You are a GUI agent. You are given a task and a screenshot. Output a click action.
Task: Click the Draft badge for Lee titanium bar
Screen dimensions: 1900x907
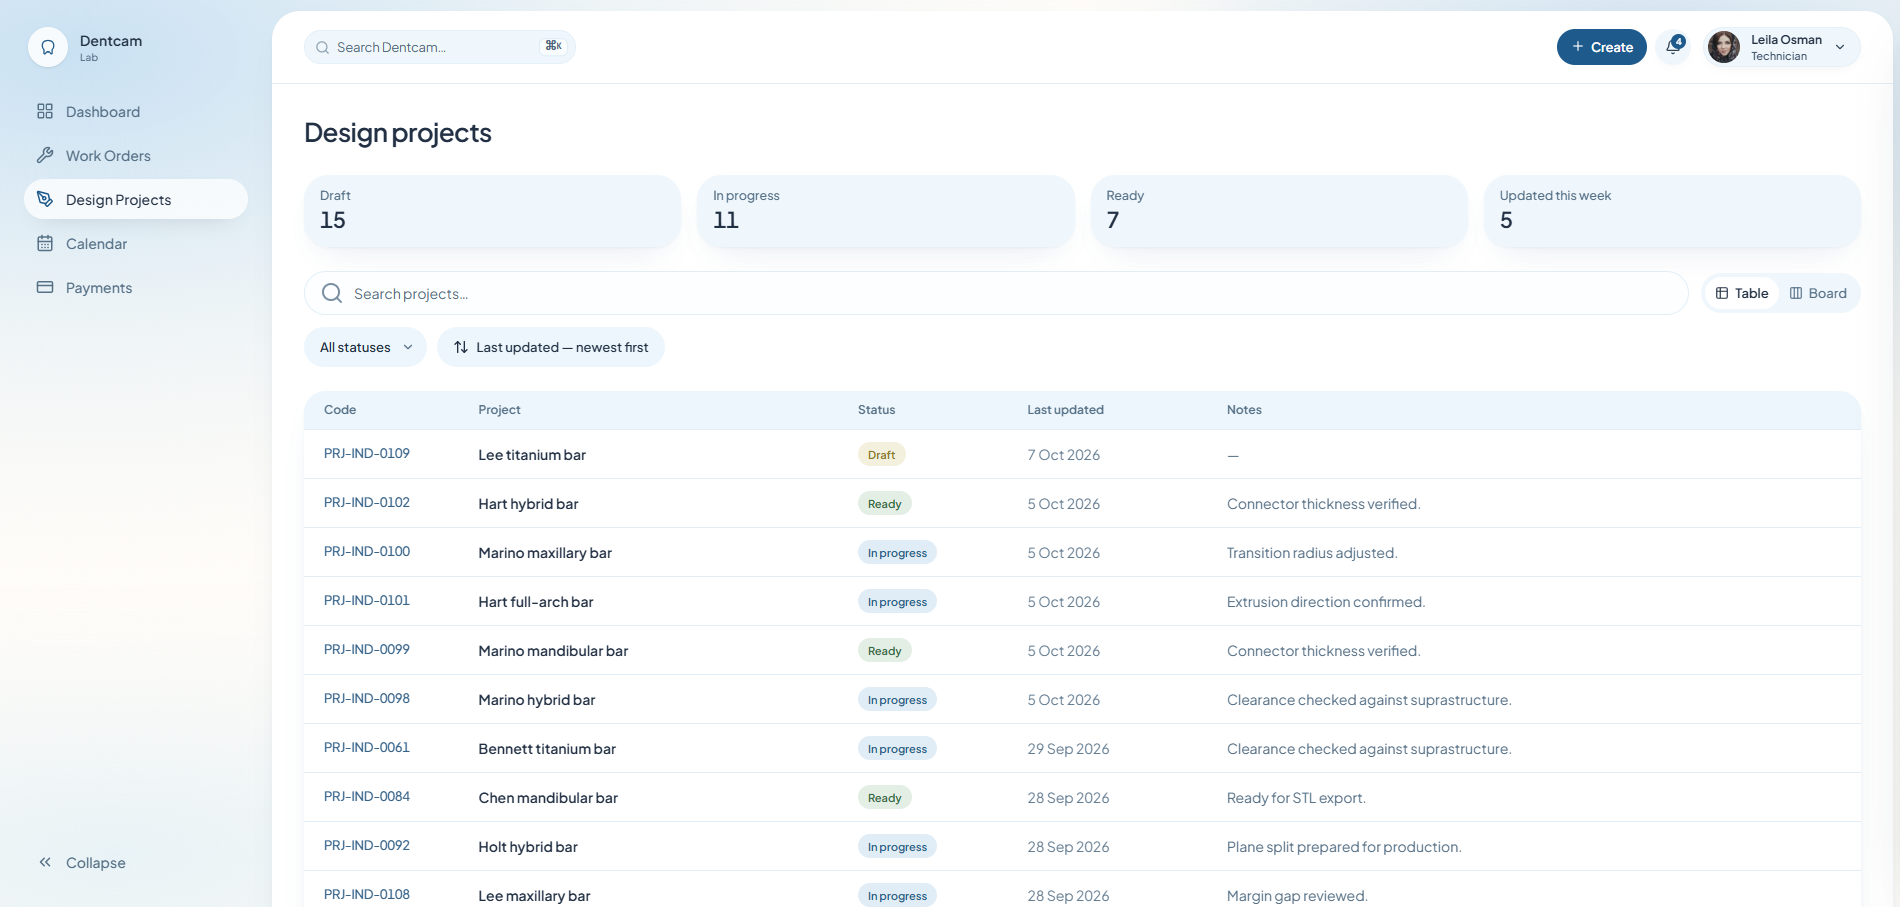882,454
